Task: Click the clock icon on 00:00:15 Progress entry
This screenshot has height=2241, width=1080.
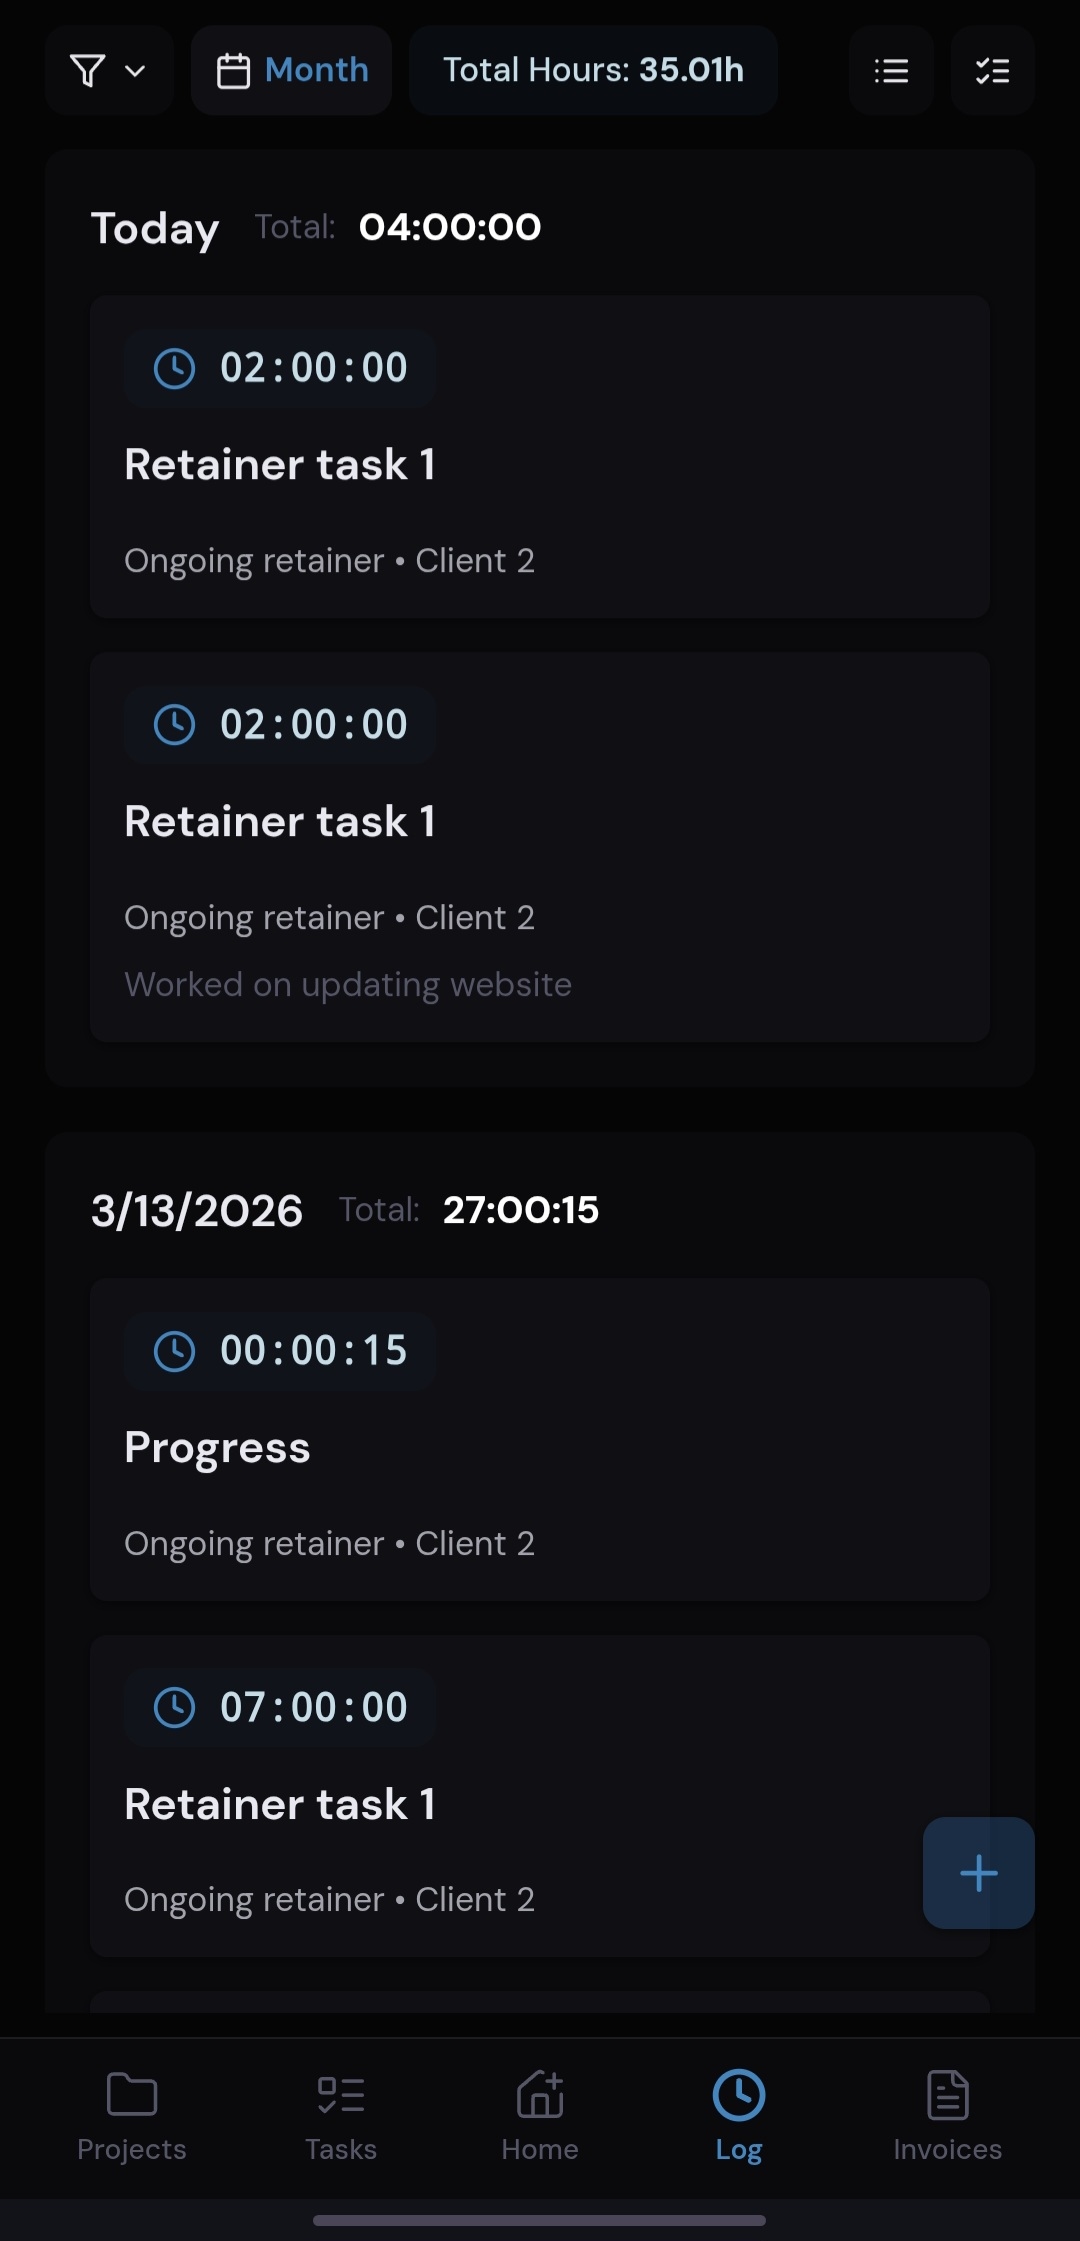Action: pos(175,1351)
